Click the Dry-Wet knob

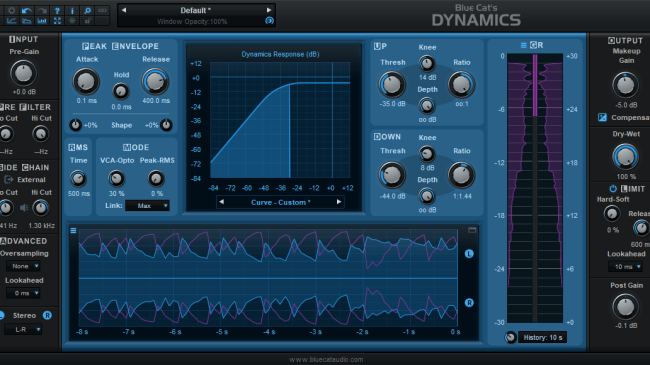coord(626,157)
